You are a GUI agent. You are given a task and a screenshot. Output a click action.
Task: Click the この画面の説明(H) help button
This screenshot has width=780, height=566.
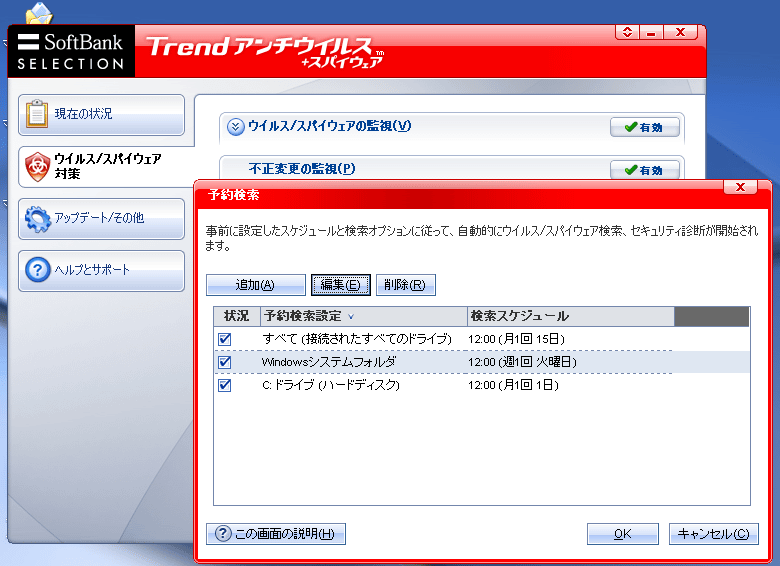276,534
